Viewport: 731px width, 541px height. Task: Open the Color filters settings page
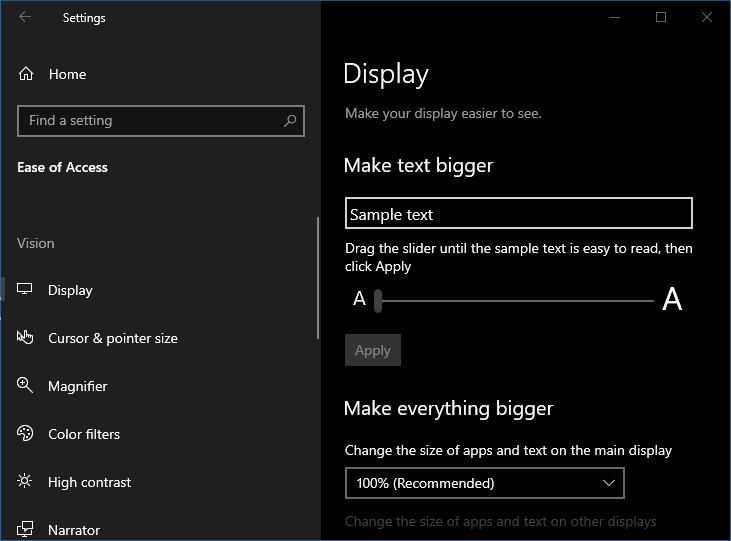[84, 434]
